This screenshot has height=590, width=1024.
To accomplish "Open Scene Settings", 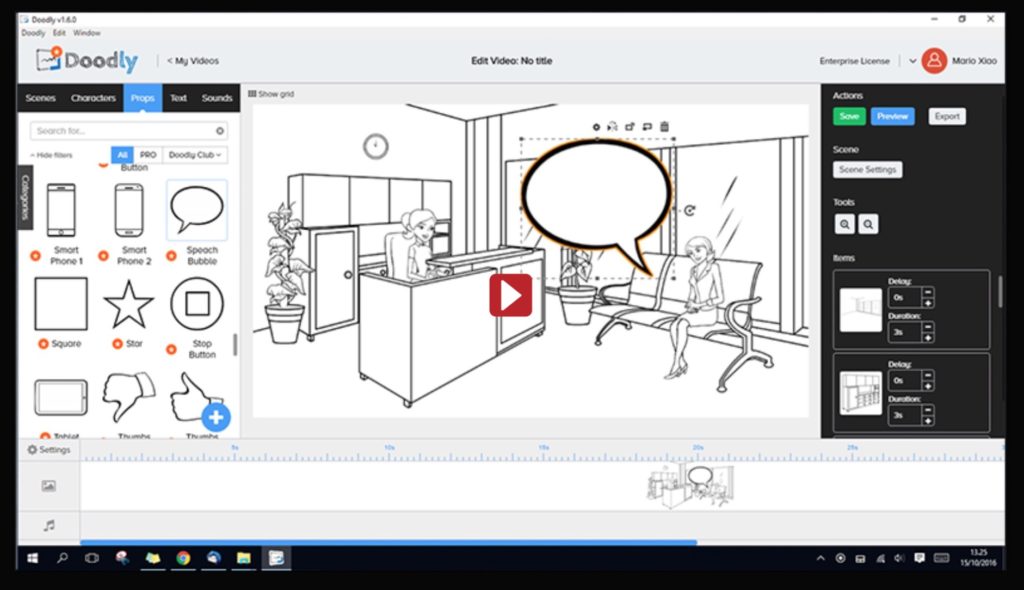I will 867,170.
